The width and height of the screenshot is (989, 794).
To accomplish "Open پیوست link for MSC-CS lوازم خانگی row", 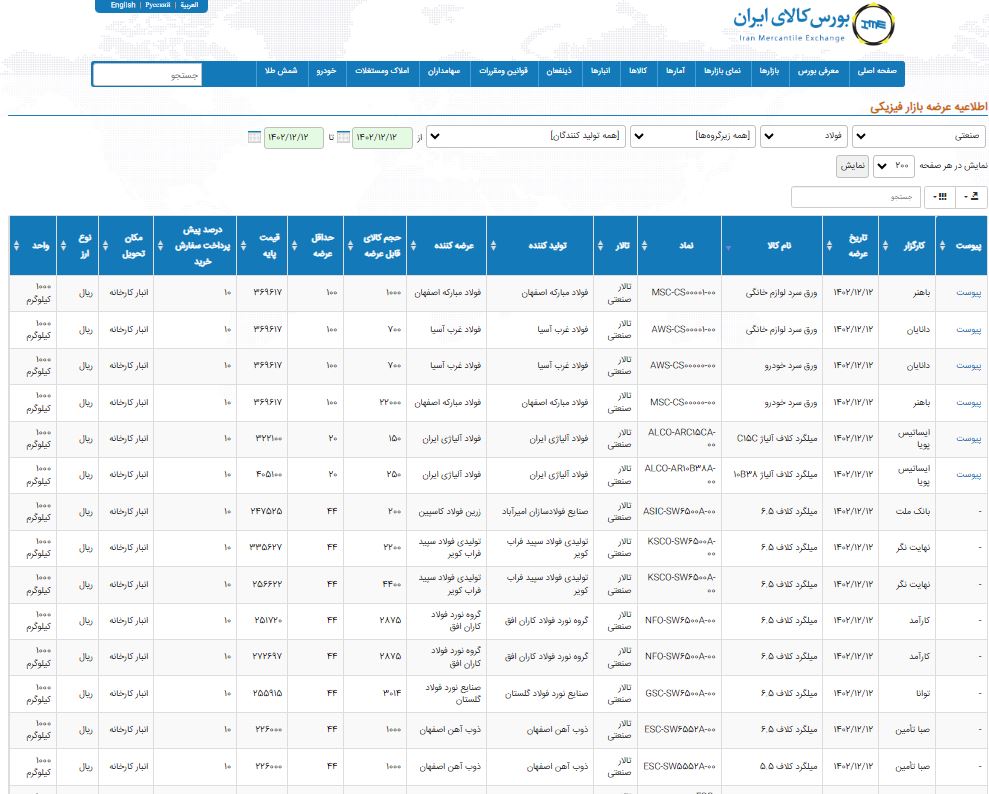I will point(968,293).
